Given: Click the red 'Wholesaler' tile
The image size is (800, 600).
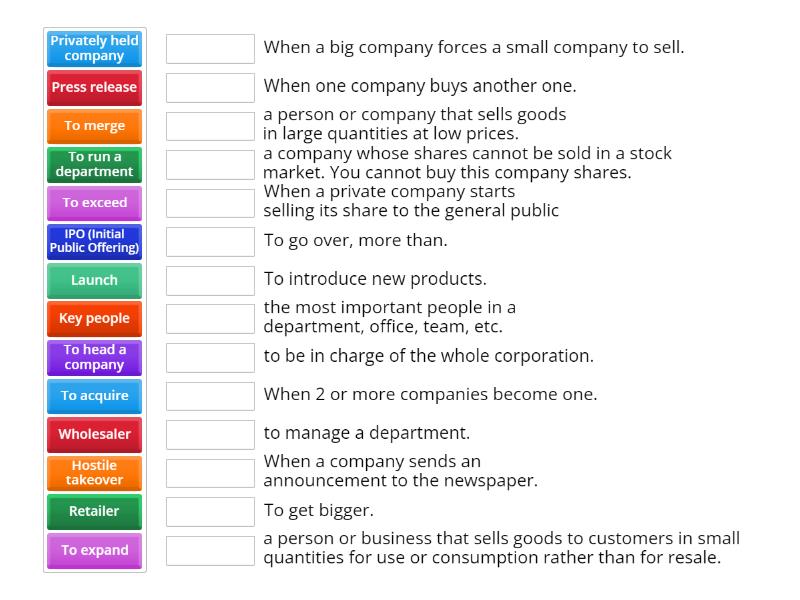Looking at the screenshot, I should (95, 434).
